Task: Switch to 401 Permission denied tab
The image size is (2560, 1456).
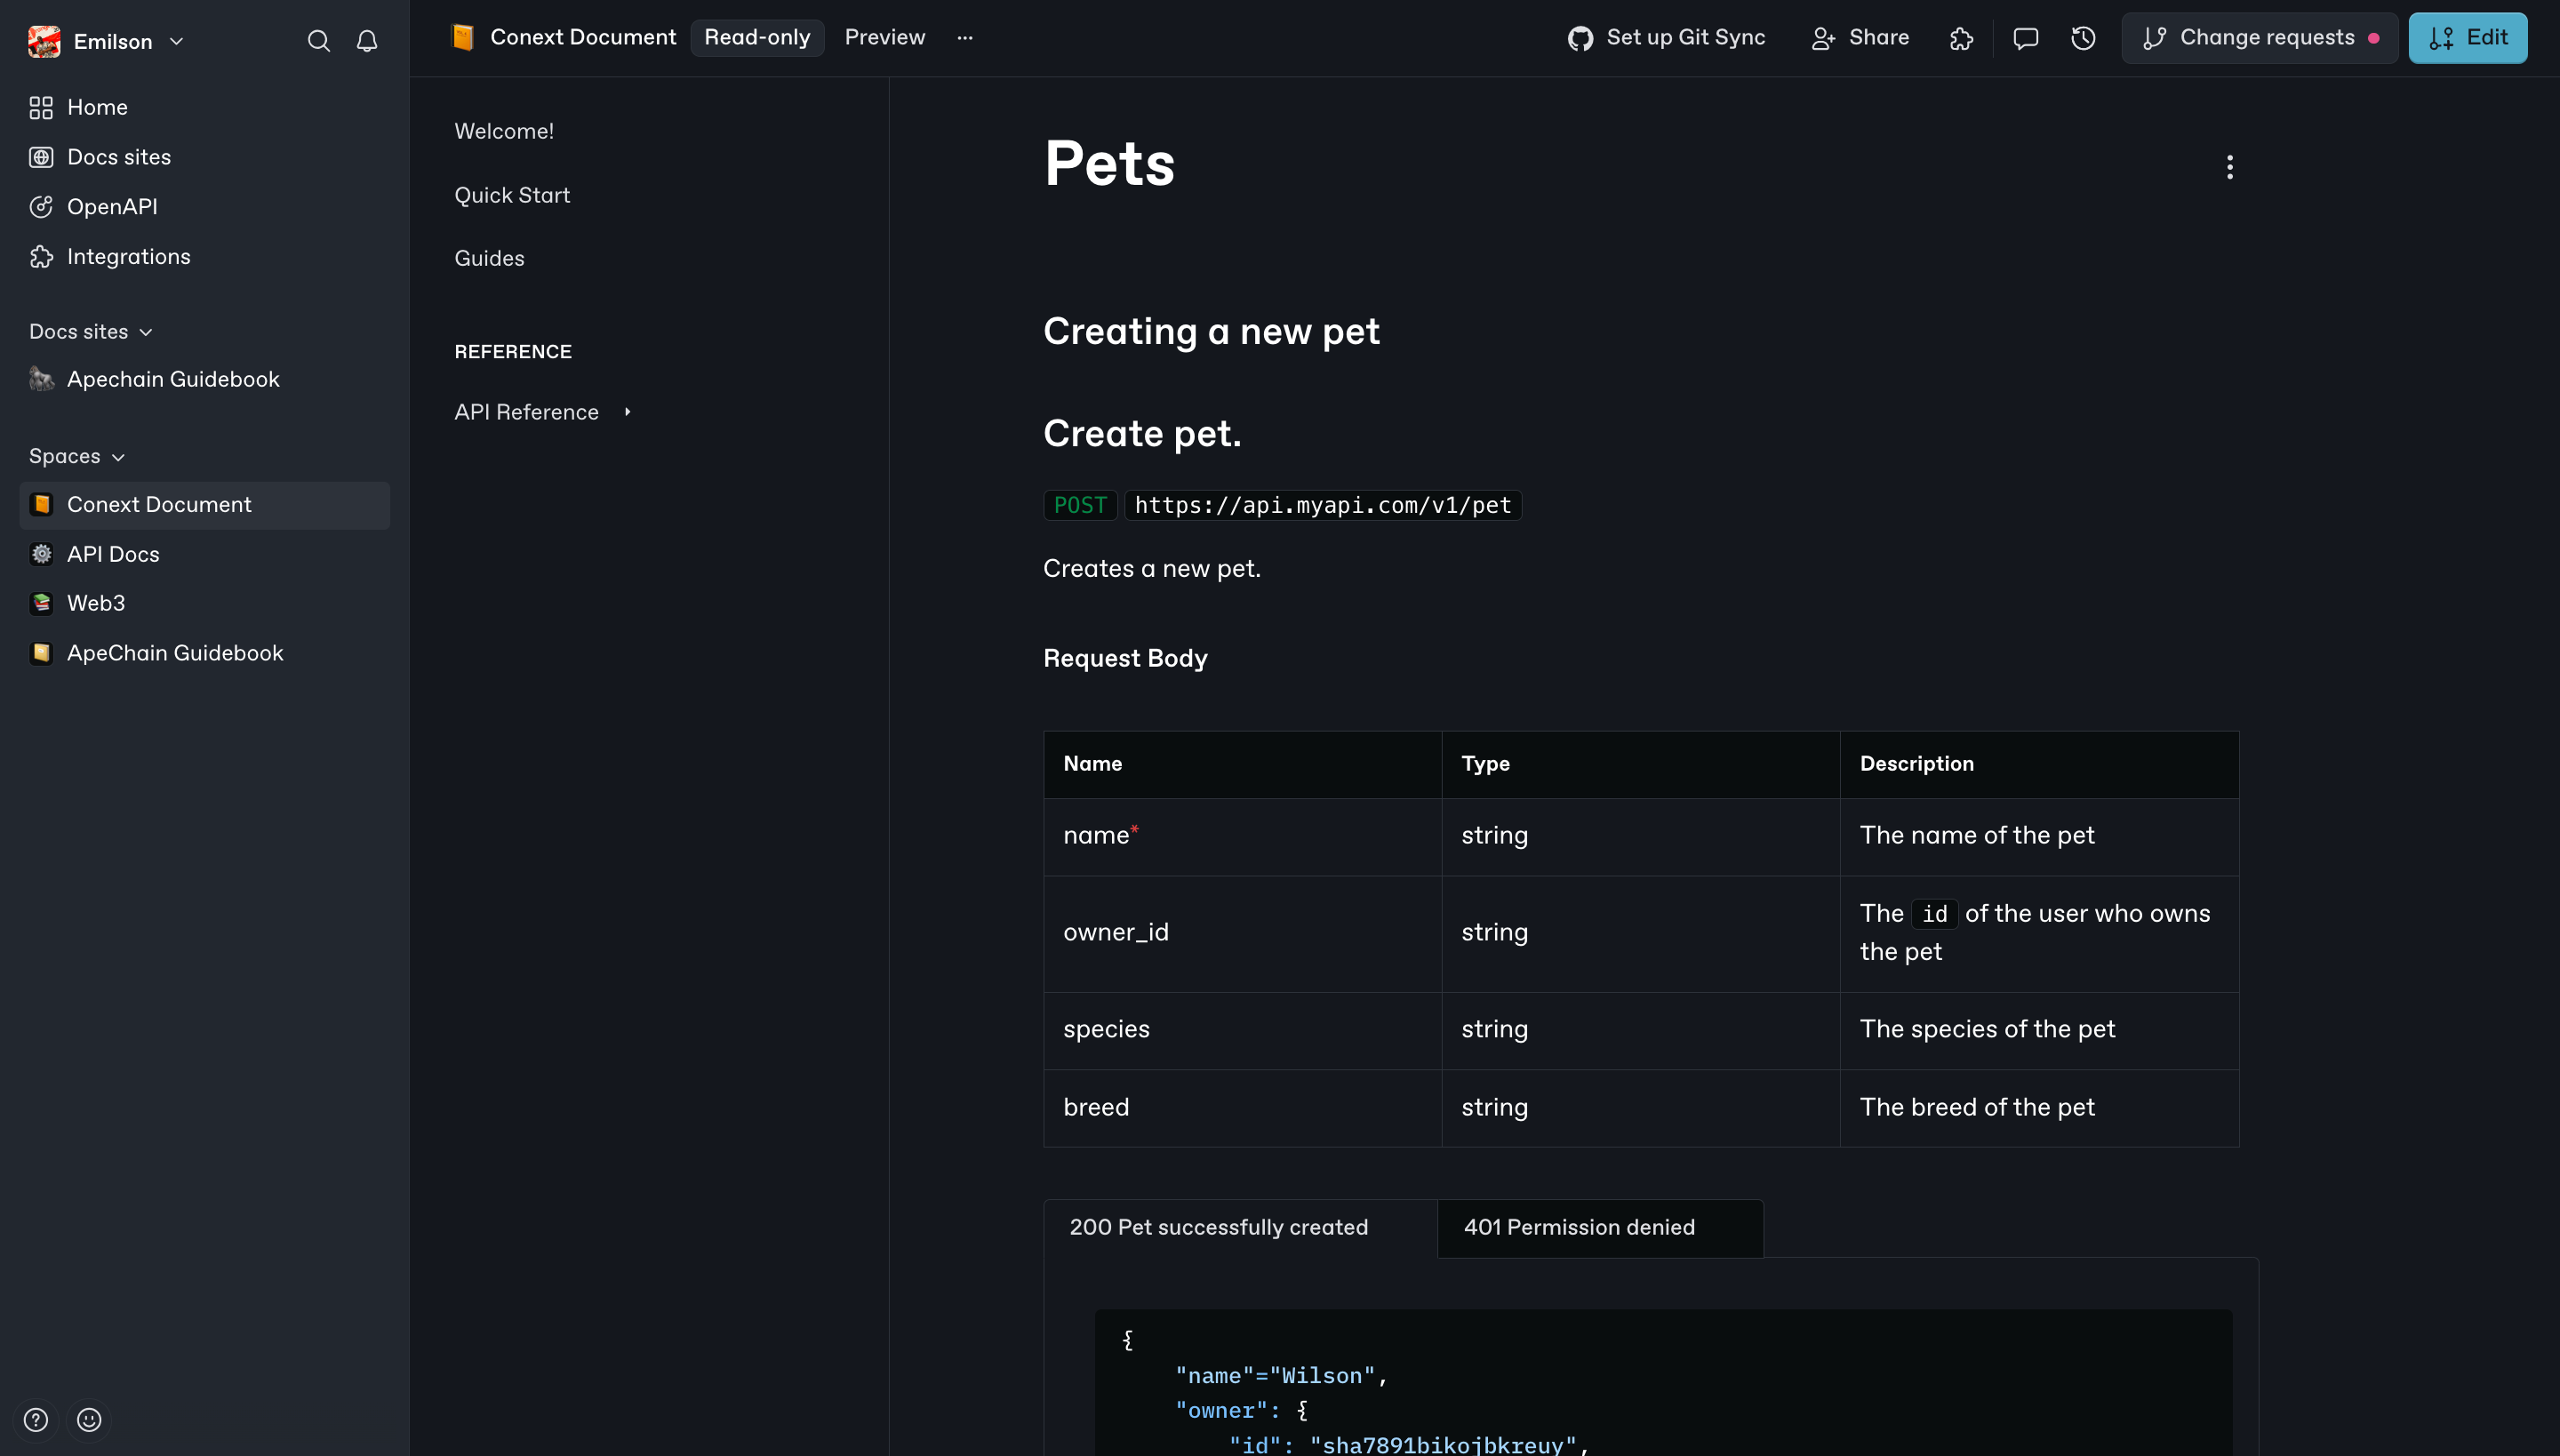Action: coord(1579,1227)
